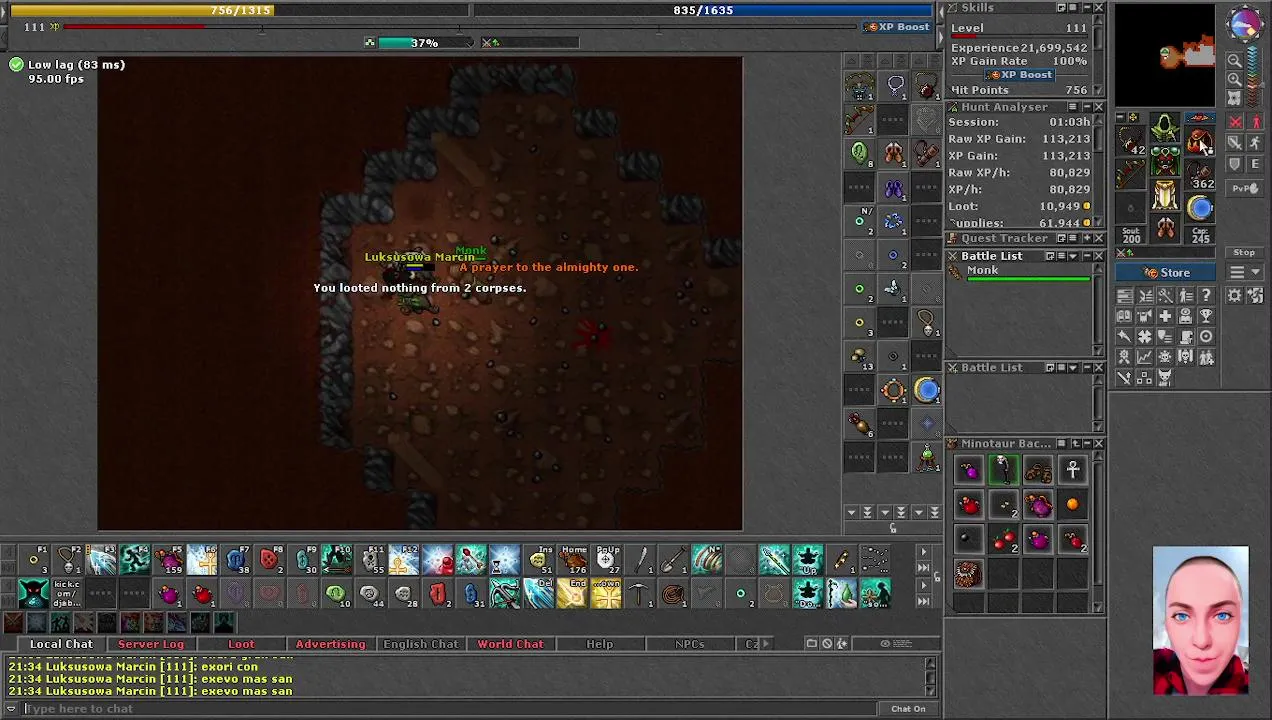Image resolution: width=1272 pixels, height=720 pixels.
Task: Toggle stand while fighting mode
Action: coord(1255,121)
